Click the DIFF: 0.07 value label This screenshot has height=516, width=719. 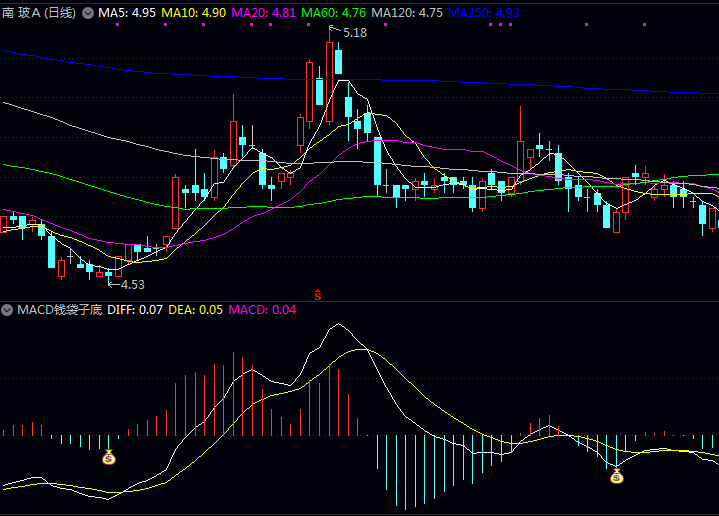click(x=135, y=310)
